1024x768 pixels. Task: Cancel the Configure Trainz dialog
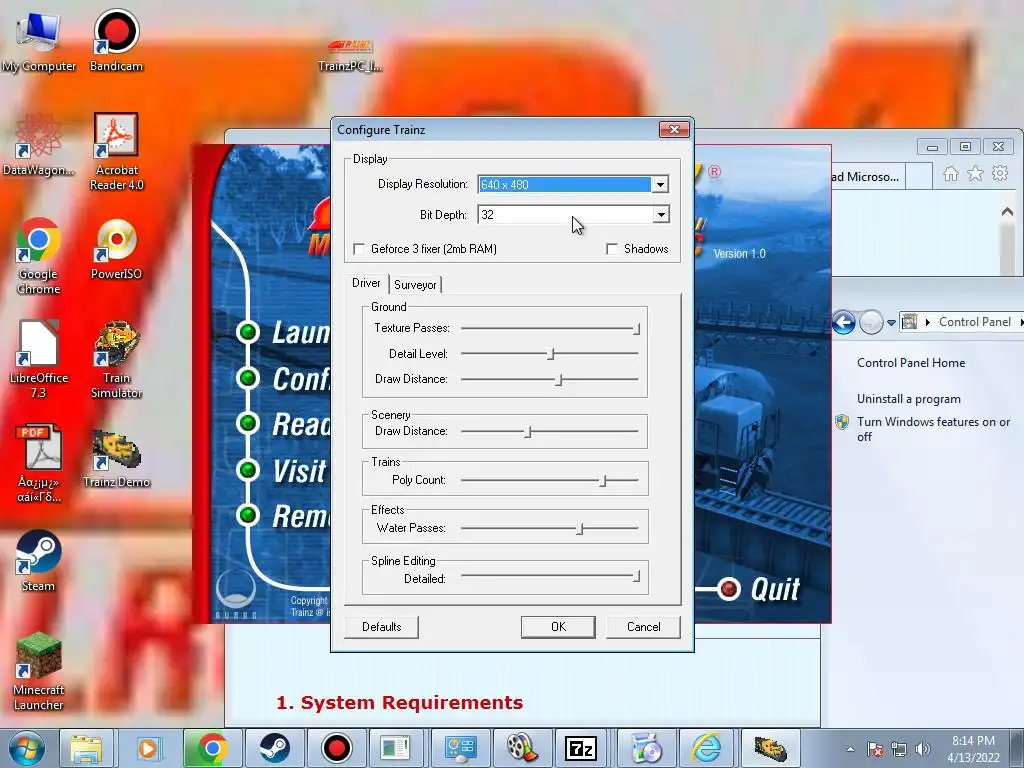(643, 627)
